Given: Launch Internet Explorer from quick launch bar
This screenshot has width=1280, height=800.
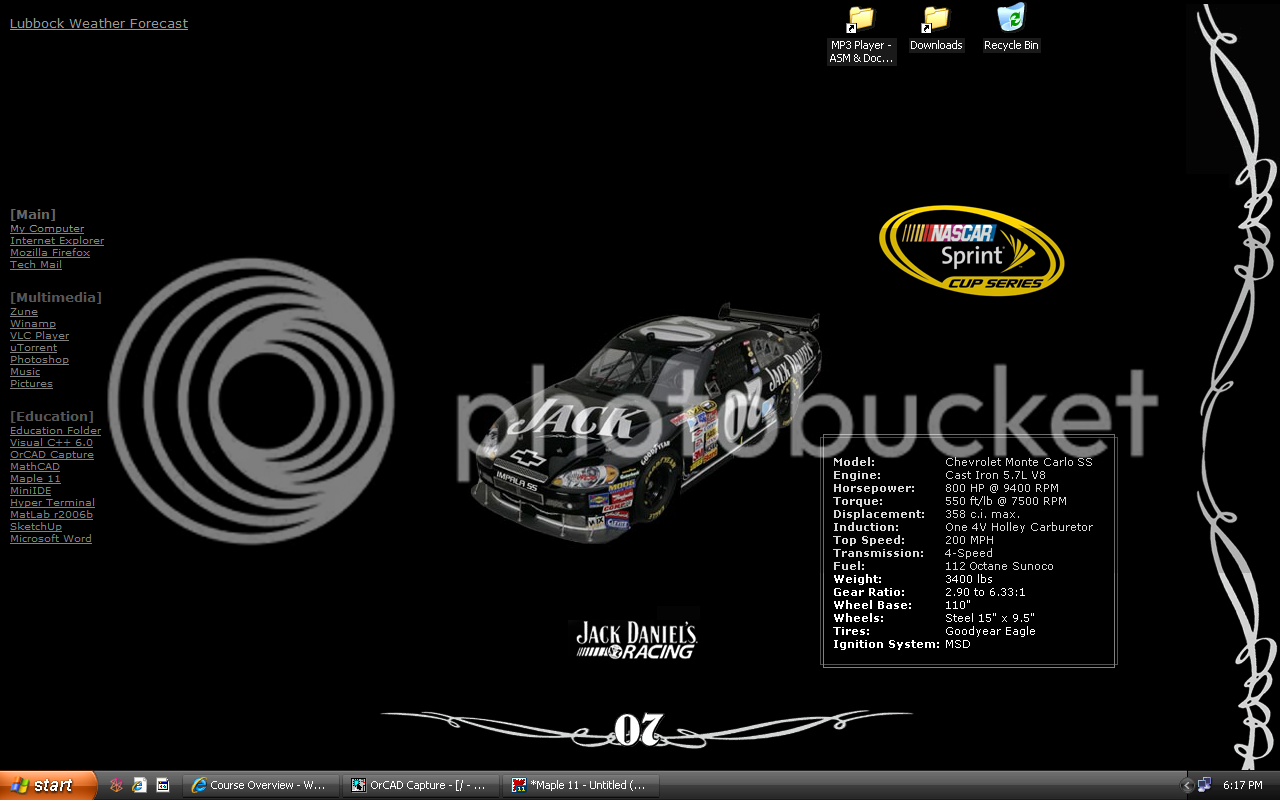Looking at the screenshot, I should click(139, 785).
